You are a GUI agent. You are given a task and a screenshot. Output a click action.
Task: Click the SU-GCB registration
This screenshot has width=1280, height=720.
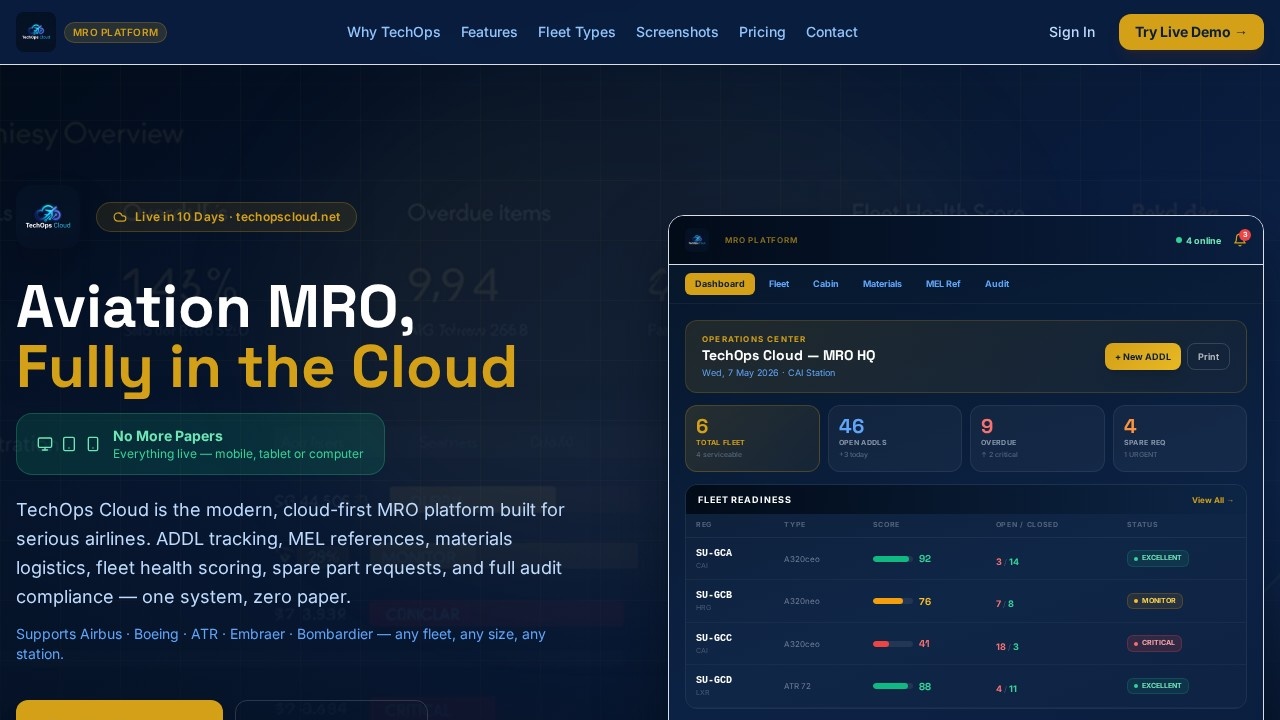[x=714, y=595]
